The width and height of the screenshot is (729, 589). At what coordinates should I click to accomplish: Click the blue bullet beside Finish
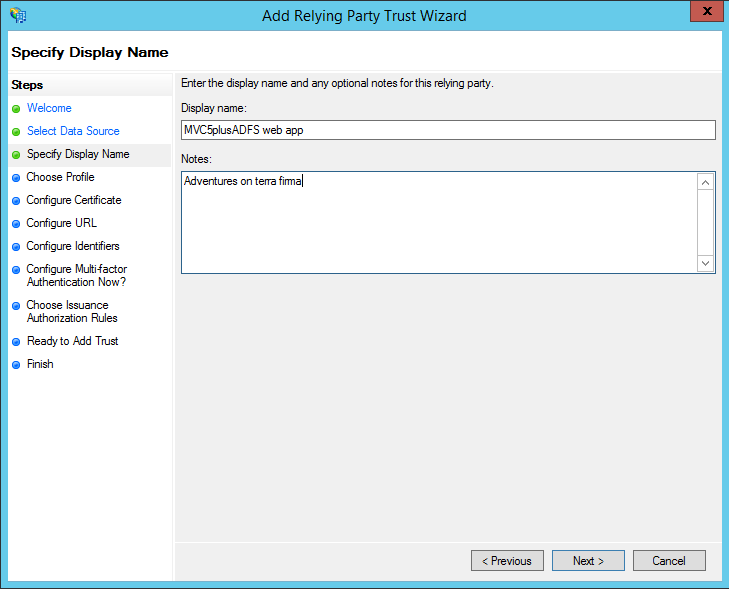click(x=16, y=365)
